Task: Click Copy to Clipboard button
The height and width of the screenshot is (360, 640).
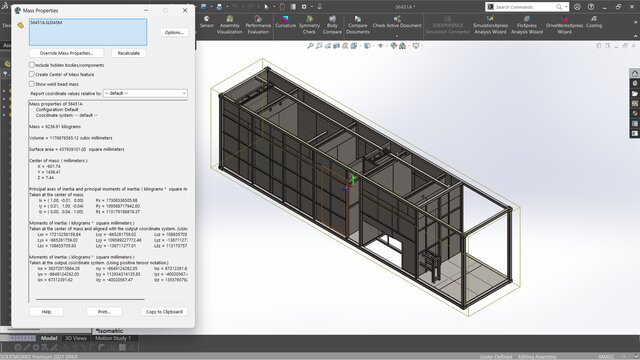Action: [164, 311]
